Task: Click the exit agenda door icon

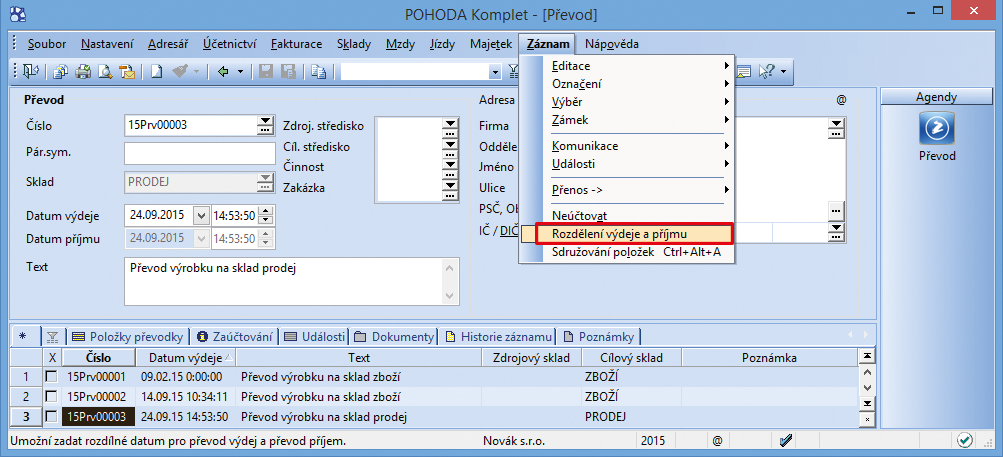Action: point(31,72)
